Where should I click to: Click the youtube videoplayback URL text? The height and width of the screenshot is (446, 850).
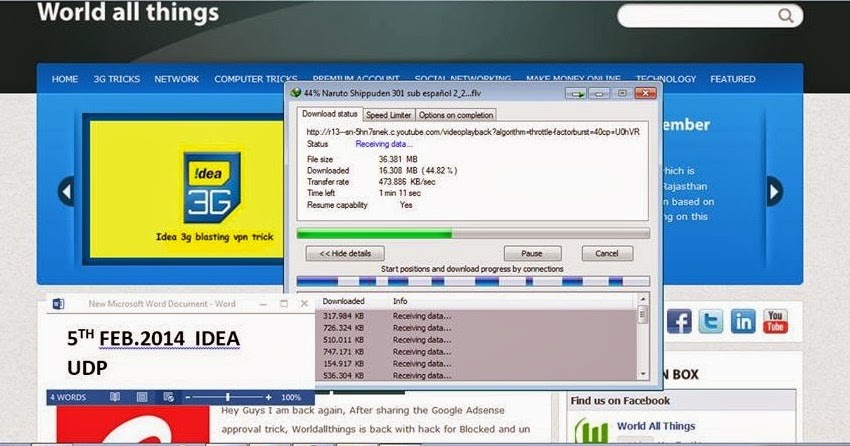473,132
